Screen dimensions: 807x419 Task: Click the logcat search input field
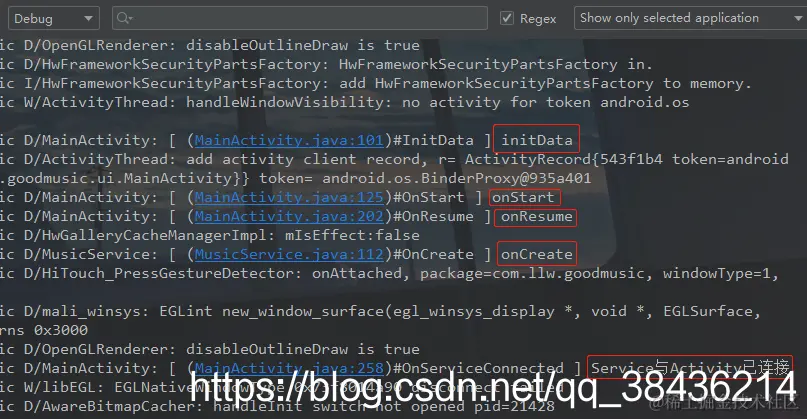point(300,19)
